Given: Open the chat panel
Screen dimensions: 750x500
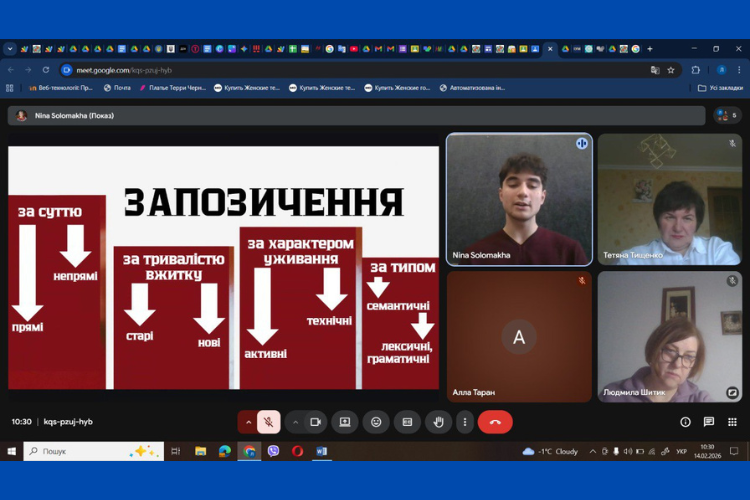Looking at the screenshot, I should (709, 422).
